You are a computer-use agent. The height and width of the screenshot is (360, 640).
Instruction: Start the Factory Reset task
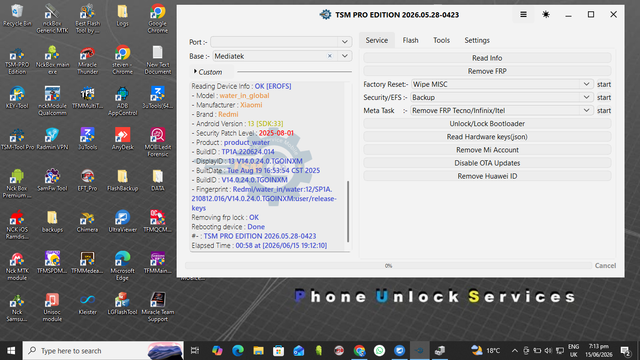pyautogui.click(x=604, y=84)
